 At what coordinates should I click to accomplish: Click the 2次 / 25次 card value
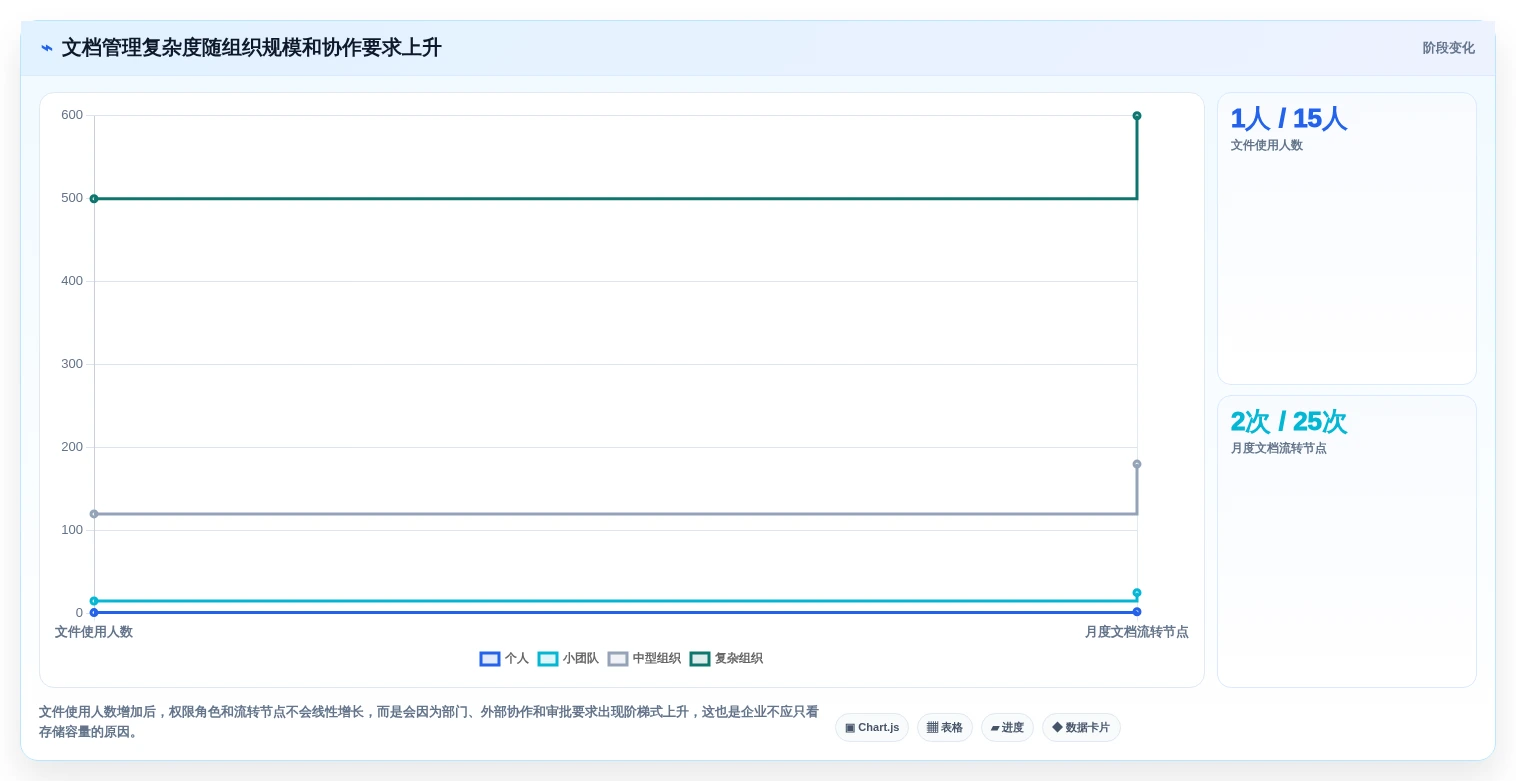(1288, 422)
